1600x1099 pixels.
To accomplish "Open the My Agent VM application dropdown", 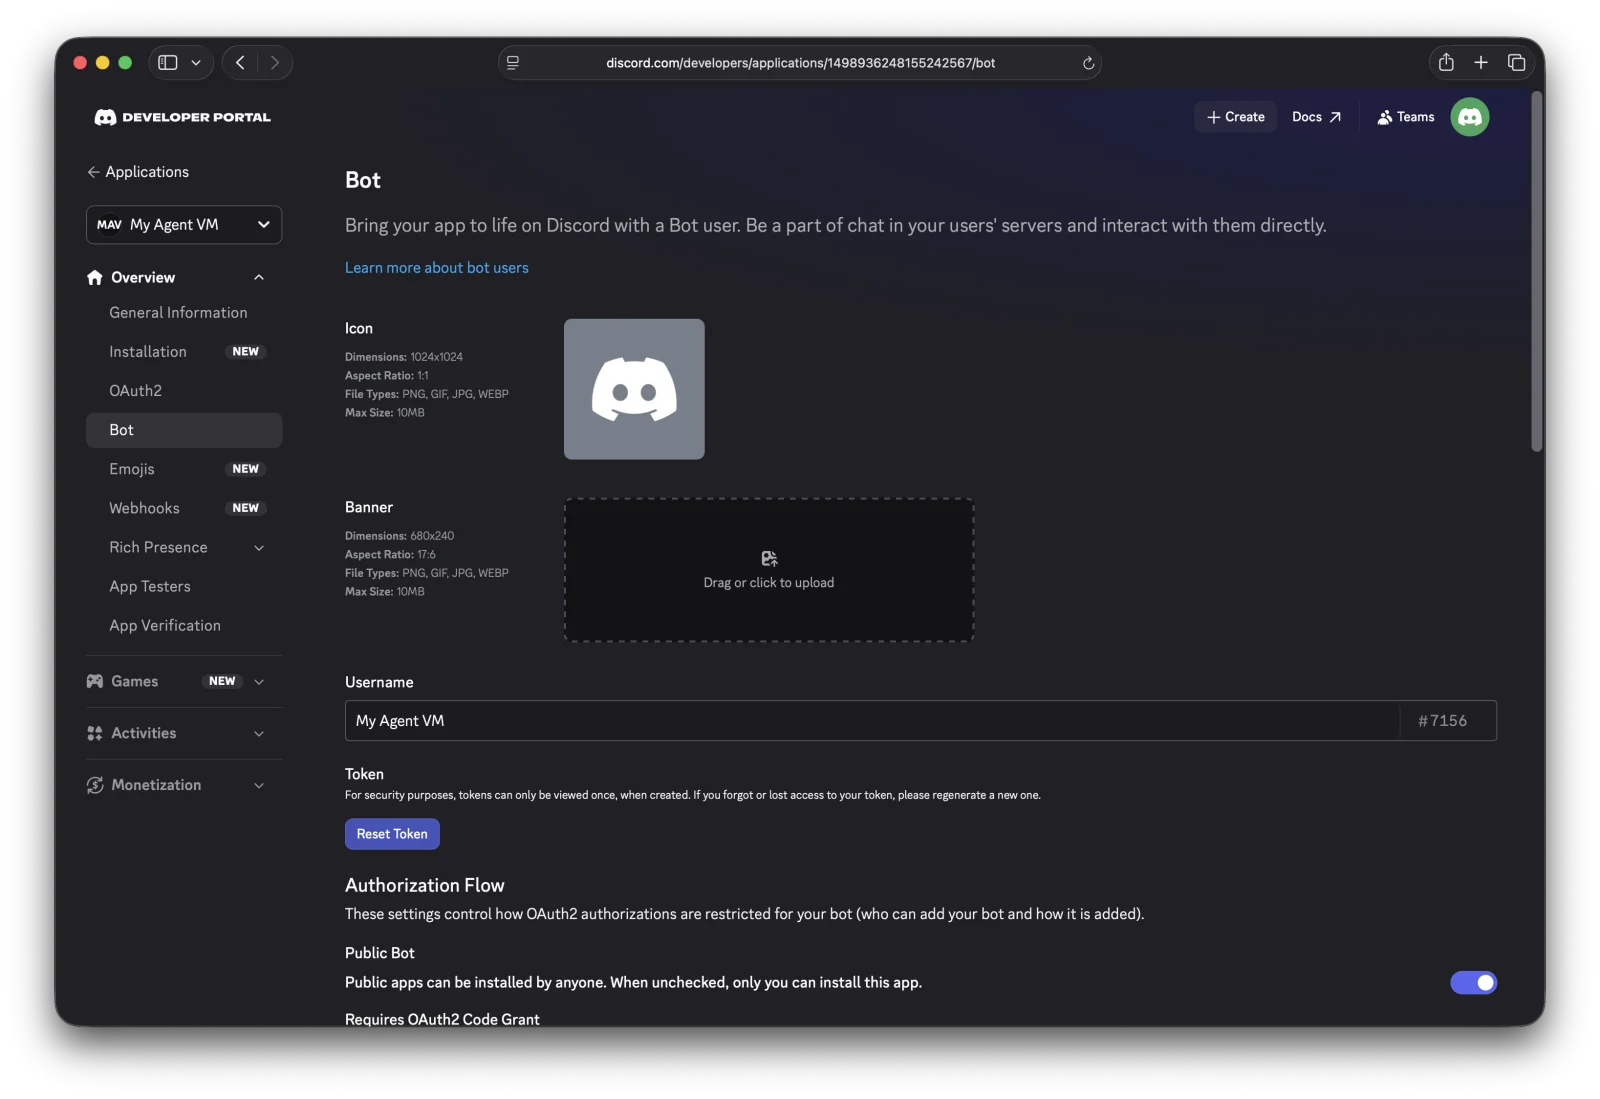I will click(x=184, y=225).
